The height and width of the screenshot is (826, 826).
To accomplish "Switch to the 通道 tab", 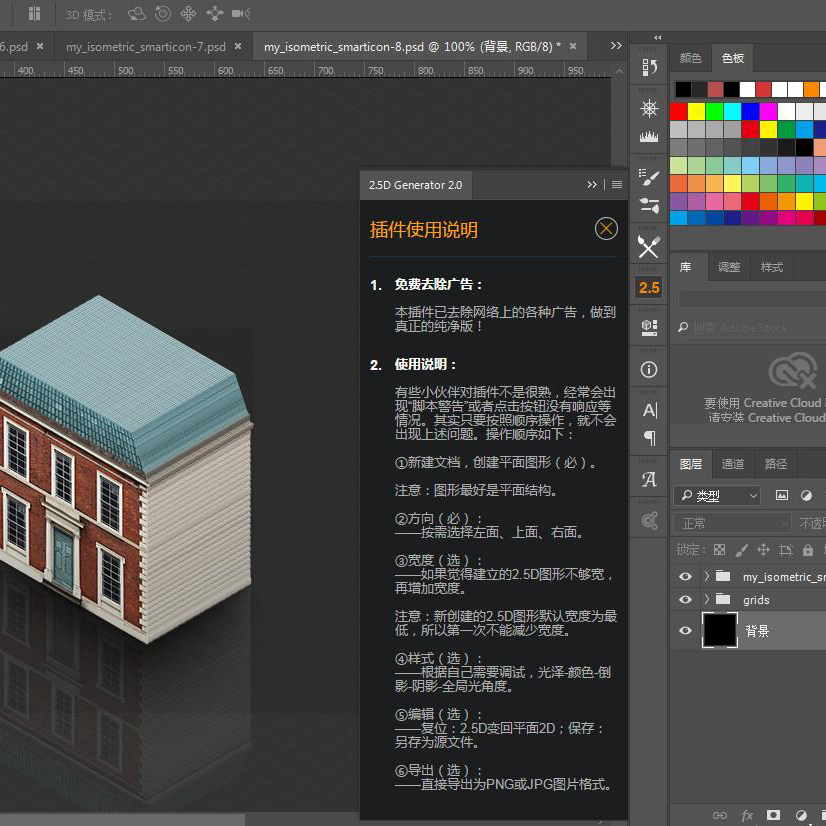I will [733, 464].
